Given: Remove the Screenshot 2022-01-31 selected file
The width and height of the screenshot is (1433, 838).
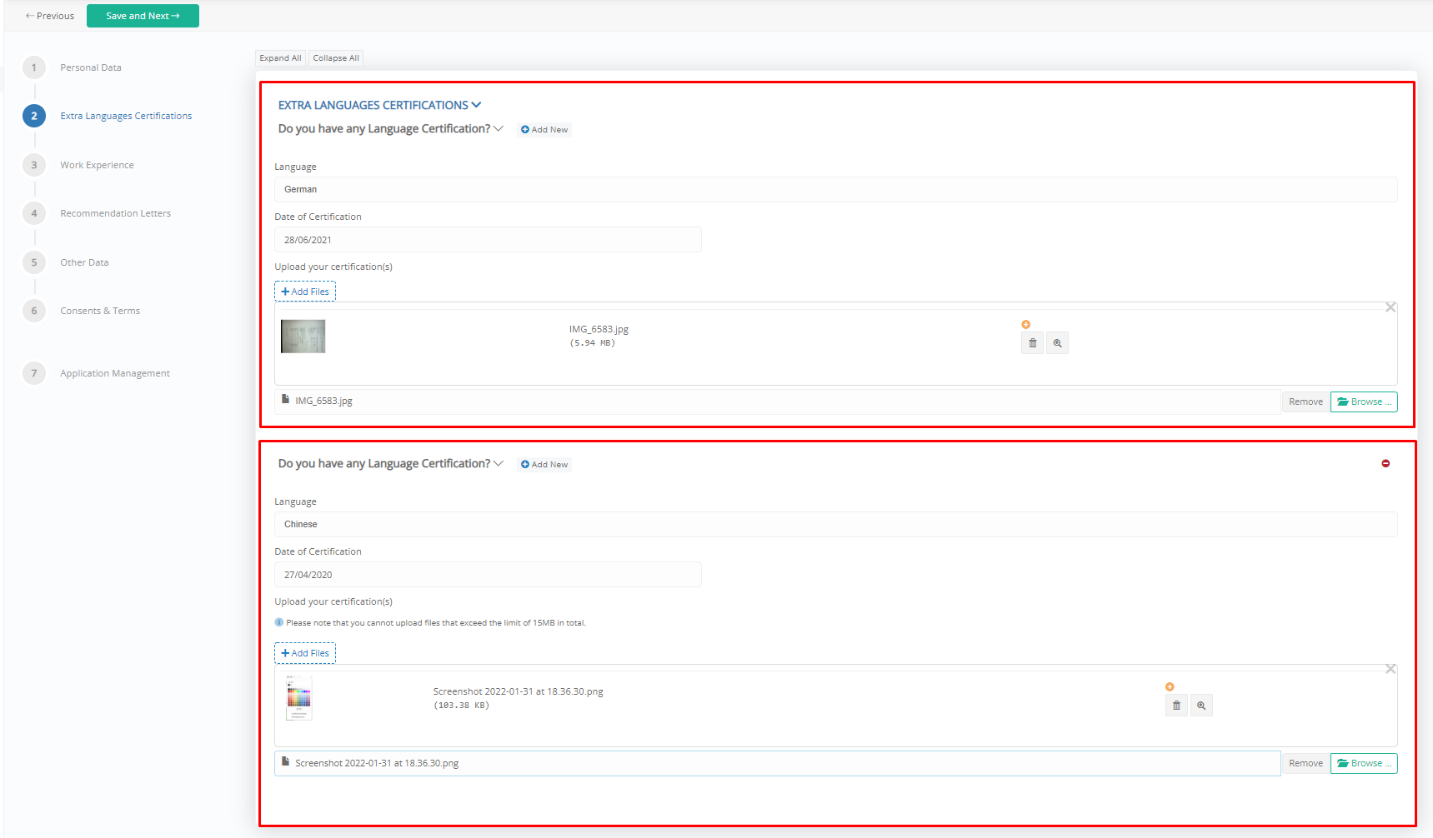Looking at the screenshot, I should [x=1306, y=763].
